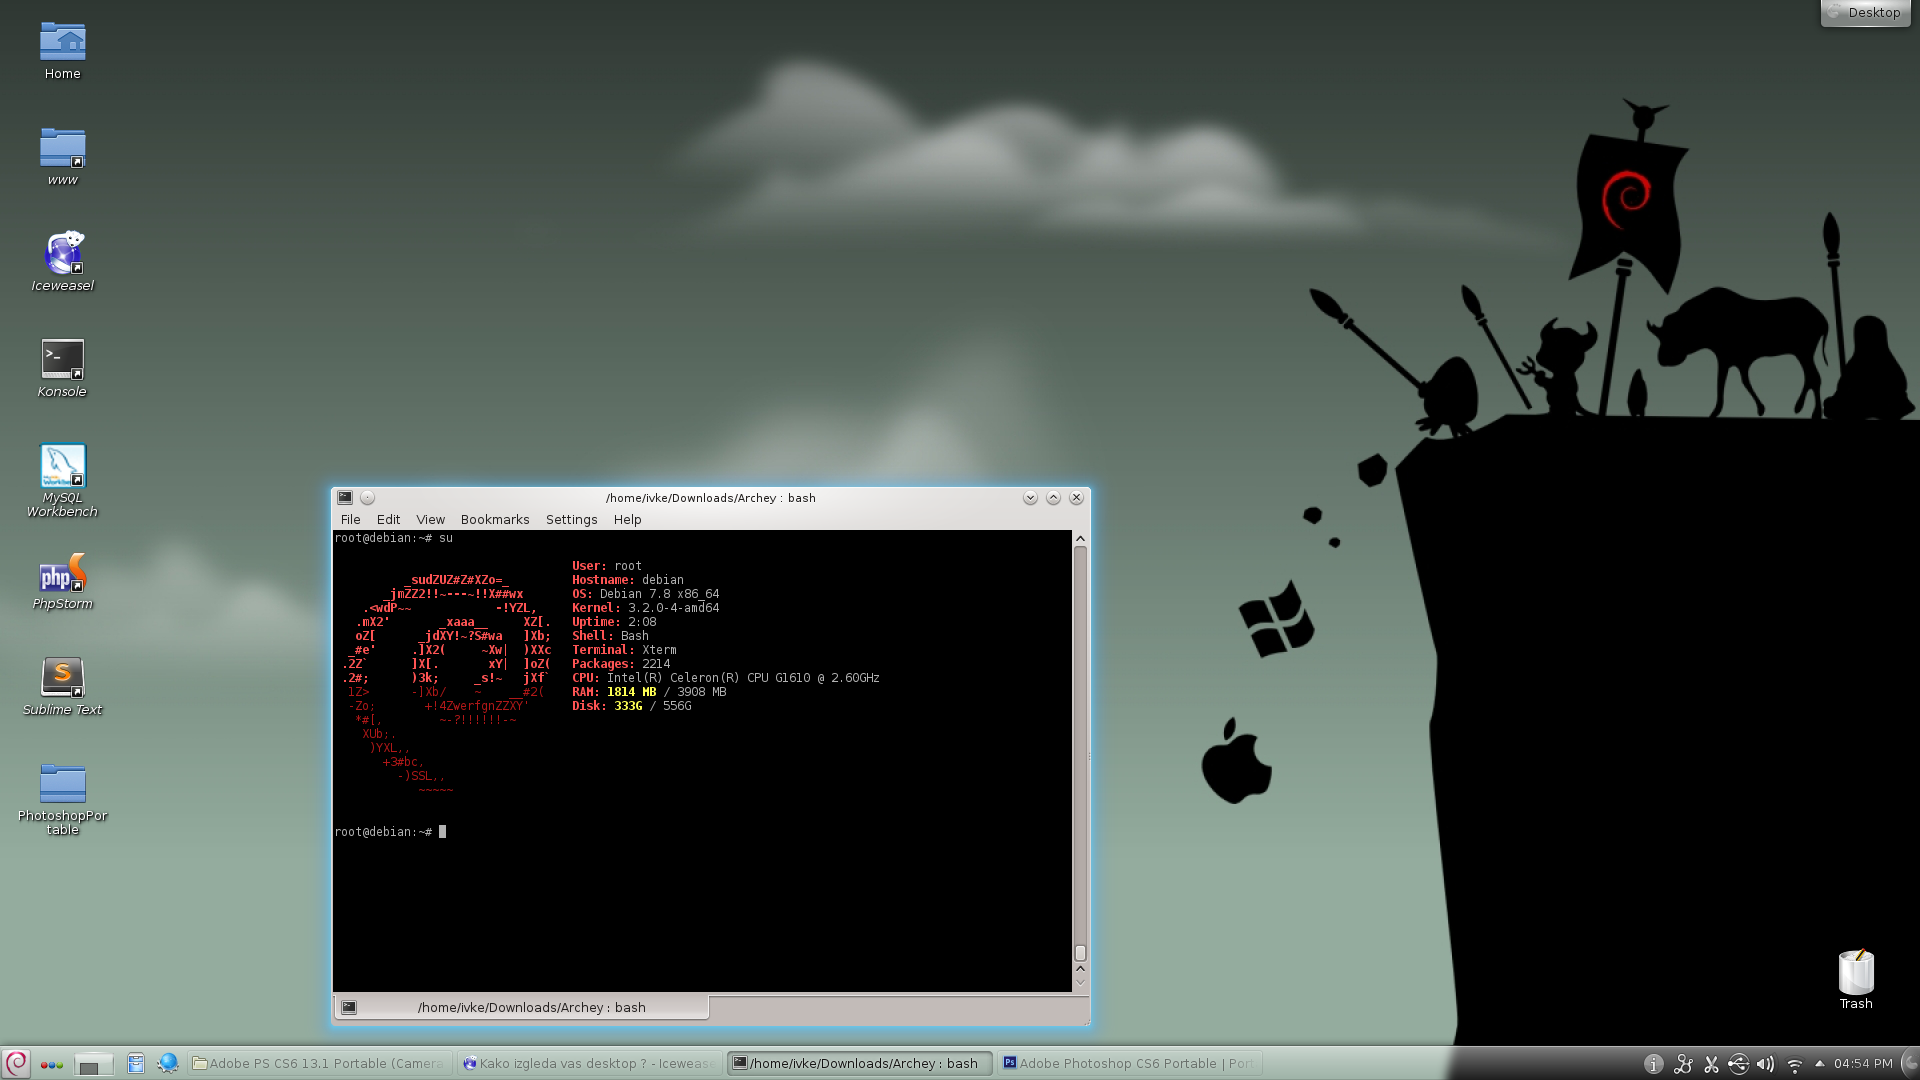Open the Trash icon on desktop
This screenshot has height=1080, width=1920.
(1855, 975)
